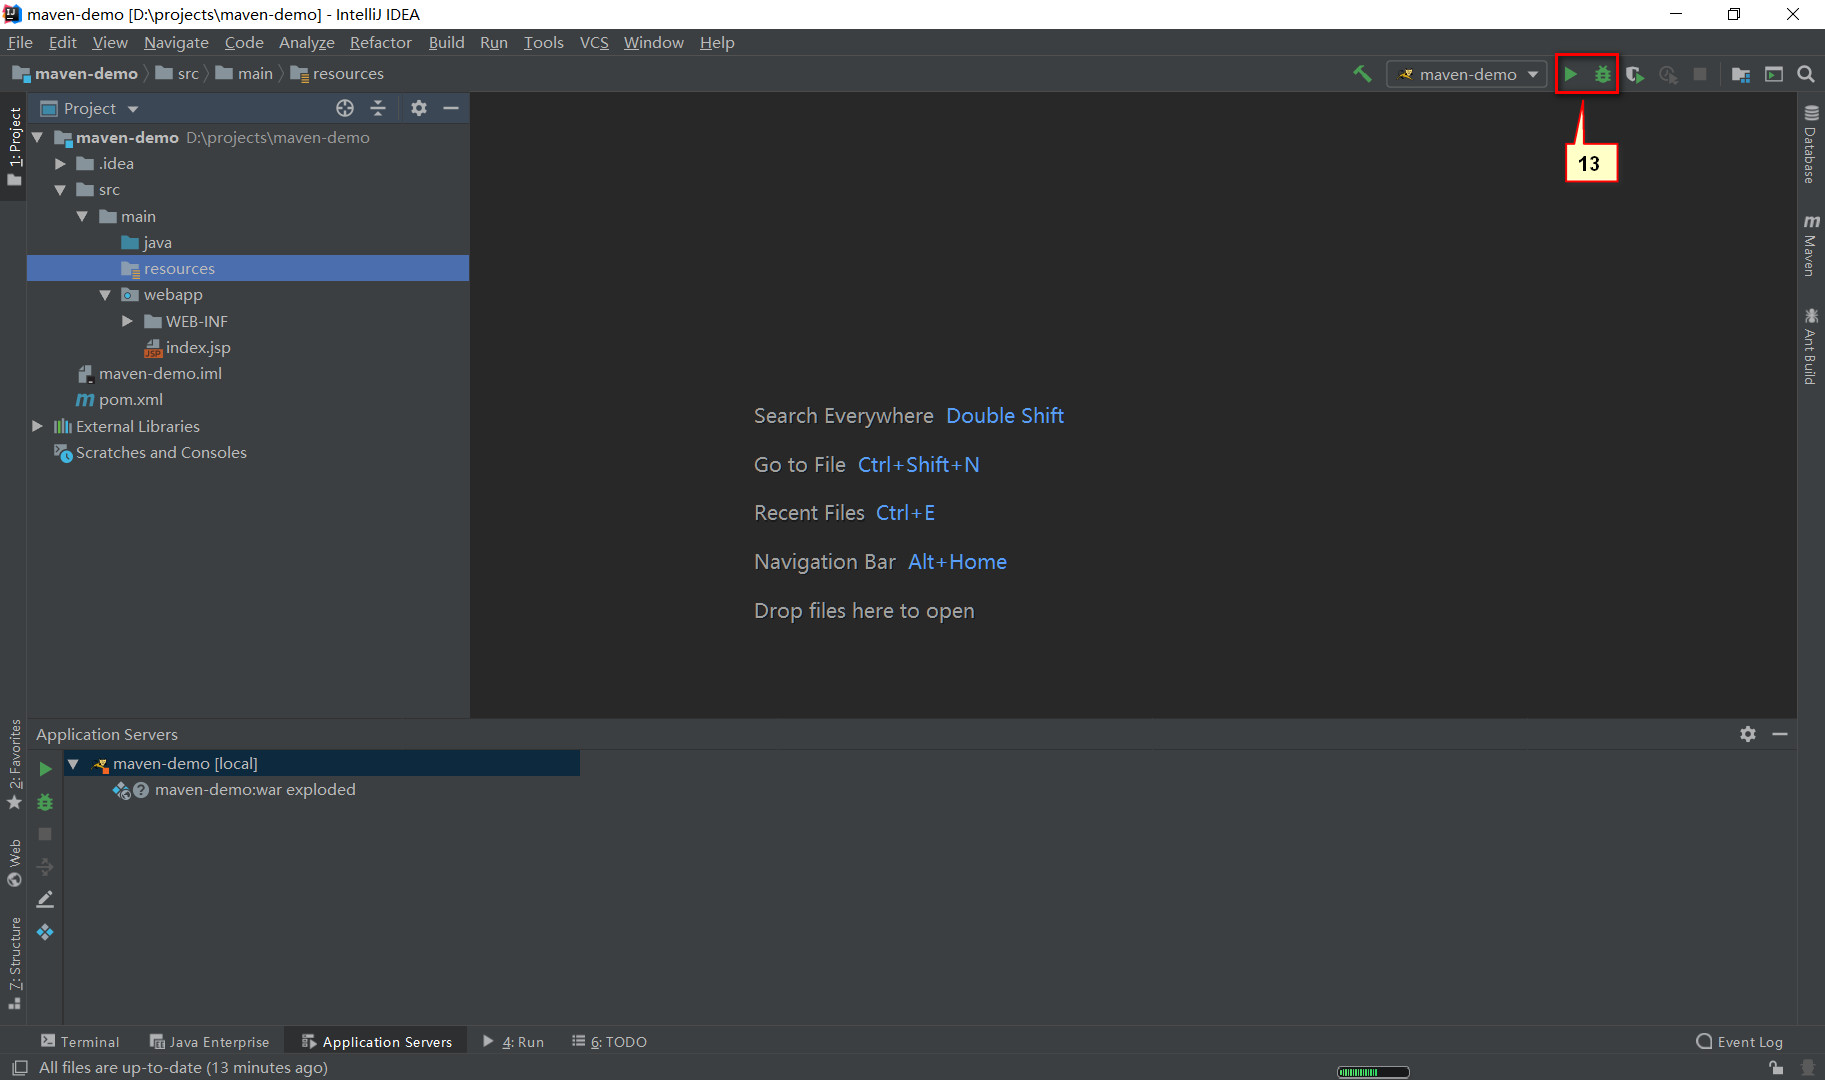Image resolution: width=1825 pixels, height=1080 pixels.
Task: Collapse the src folder
Action: tap(61, 190)
